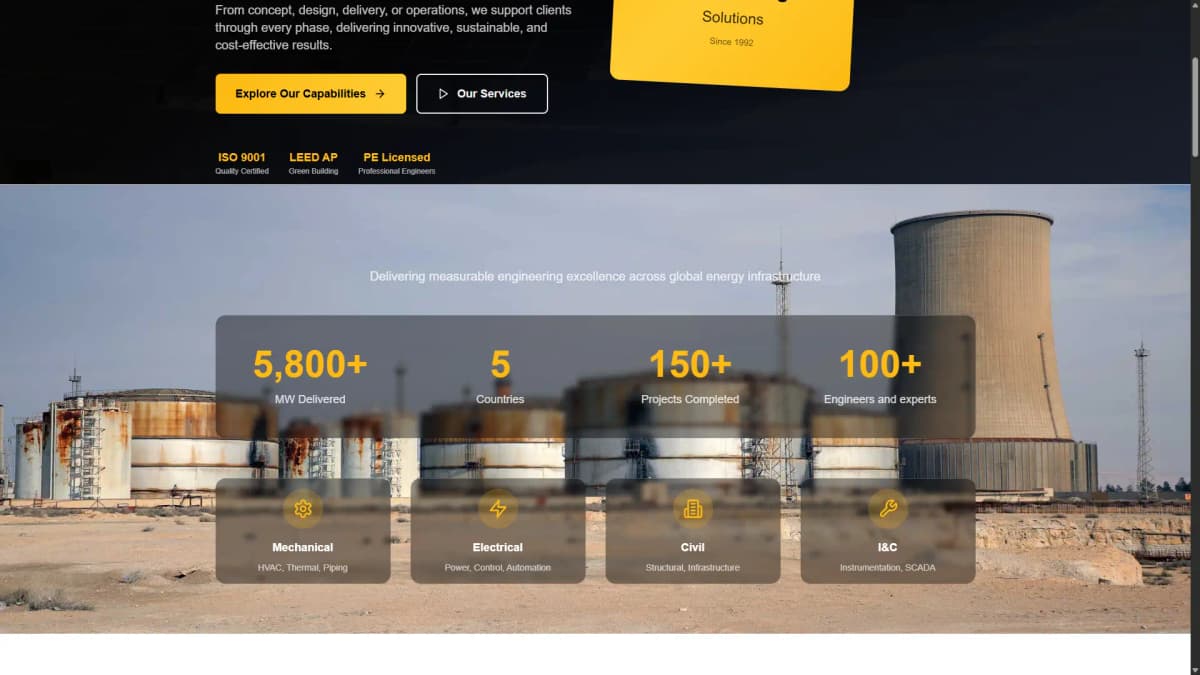Click the Our Services button
This screenshot has width=1200, height=675.
coord(482,93)
